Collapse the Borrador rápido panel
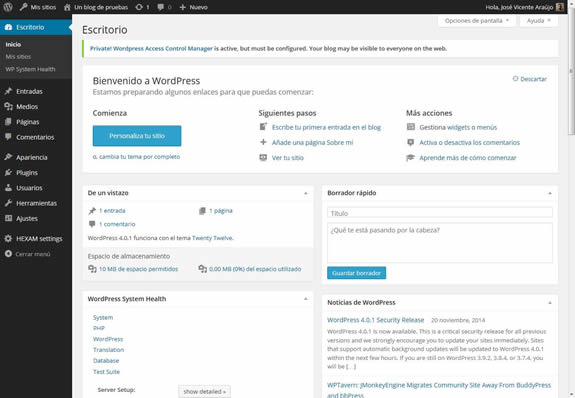The height and width of the screenshot is (398, 575). click(550, 193)
